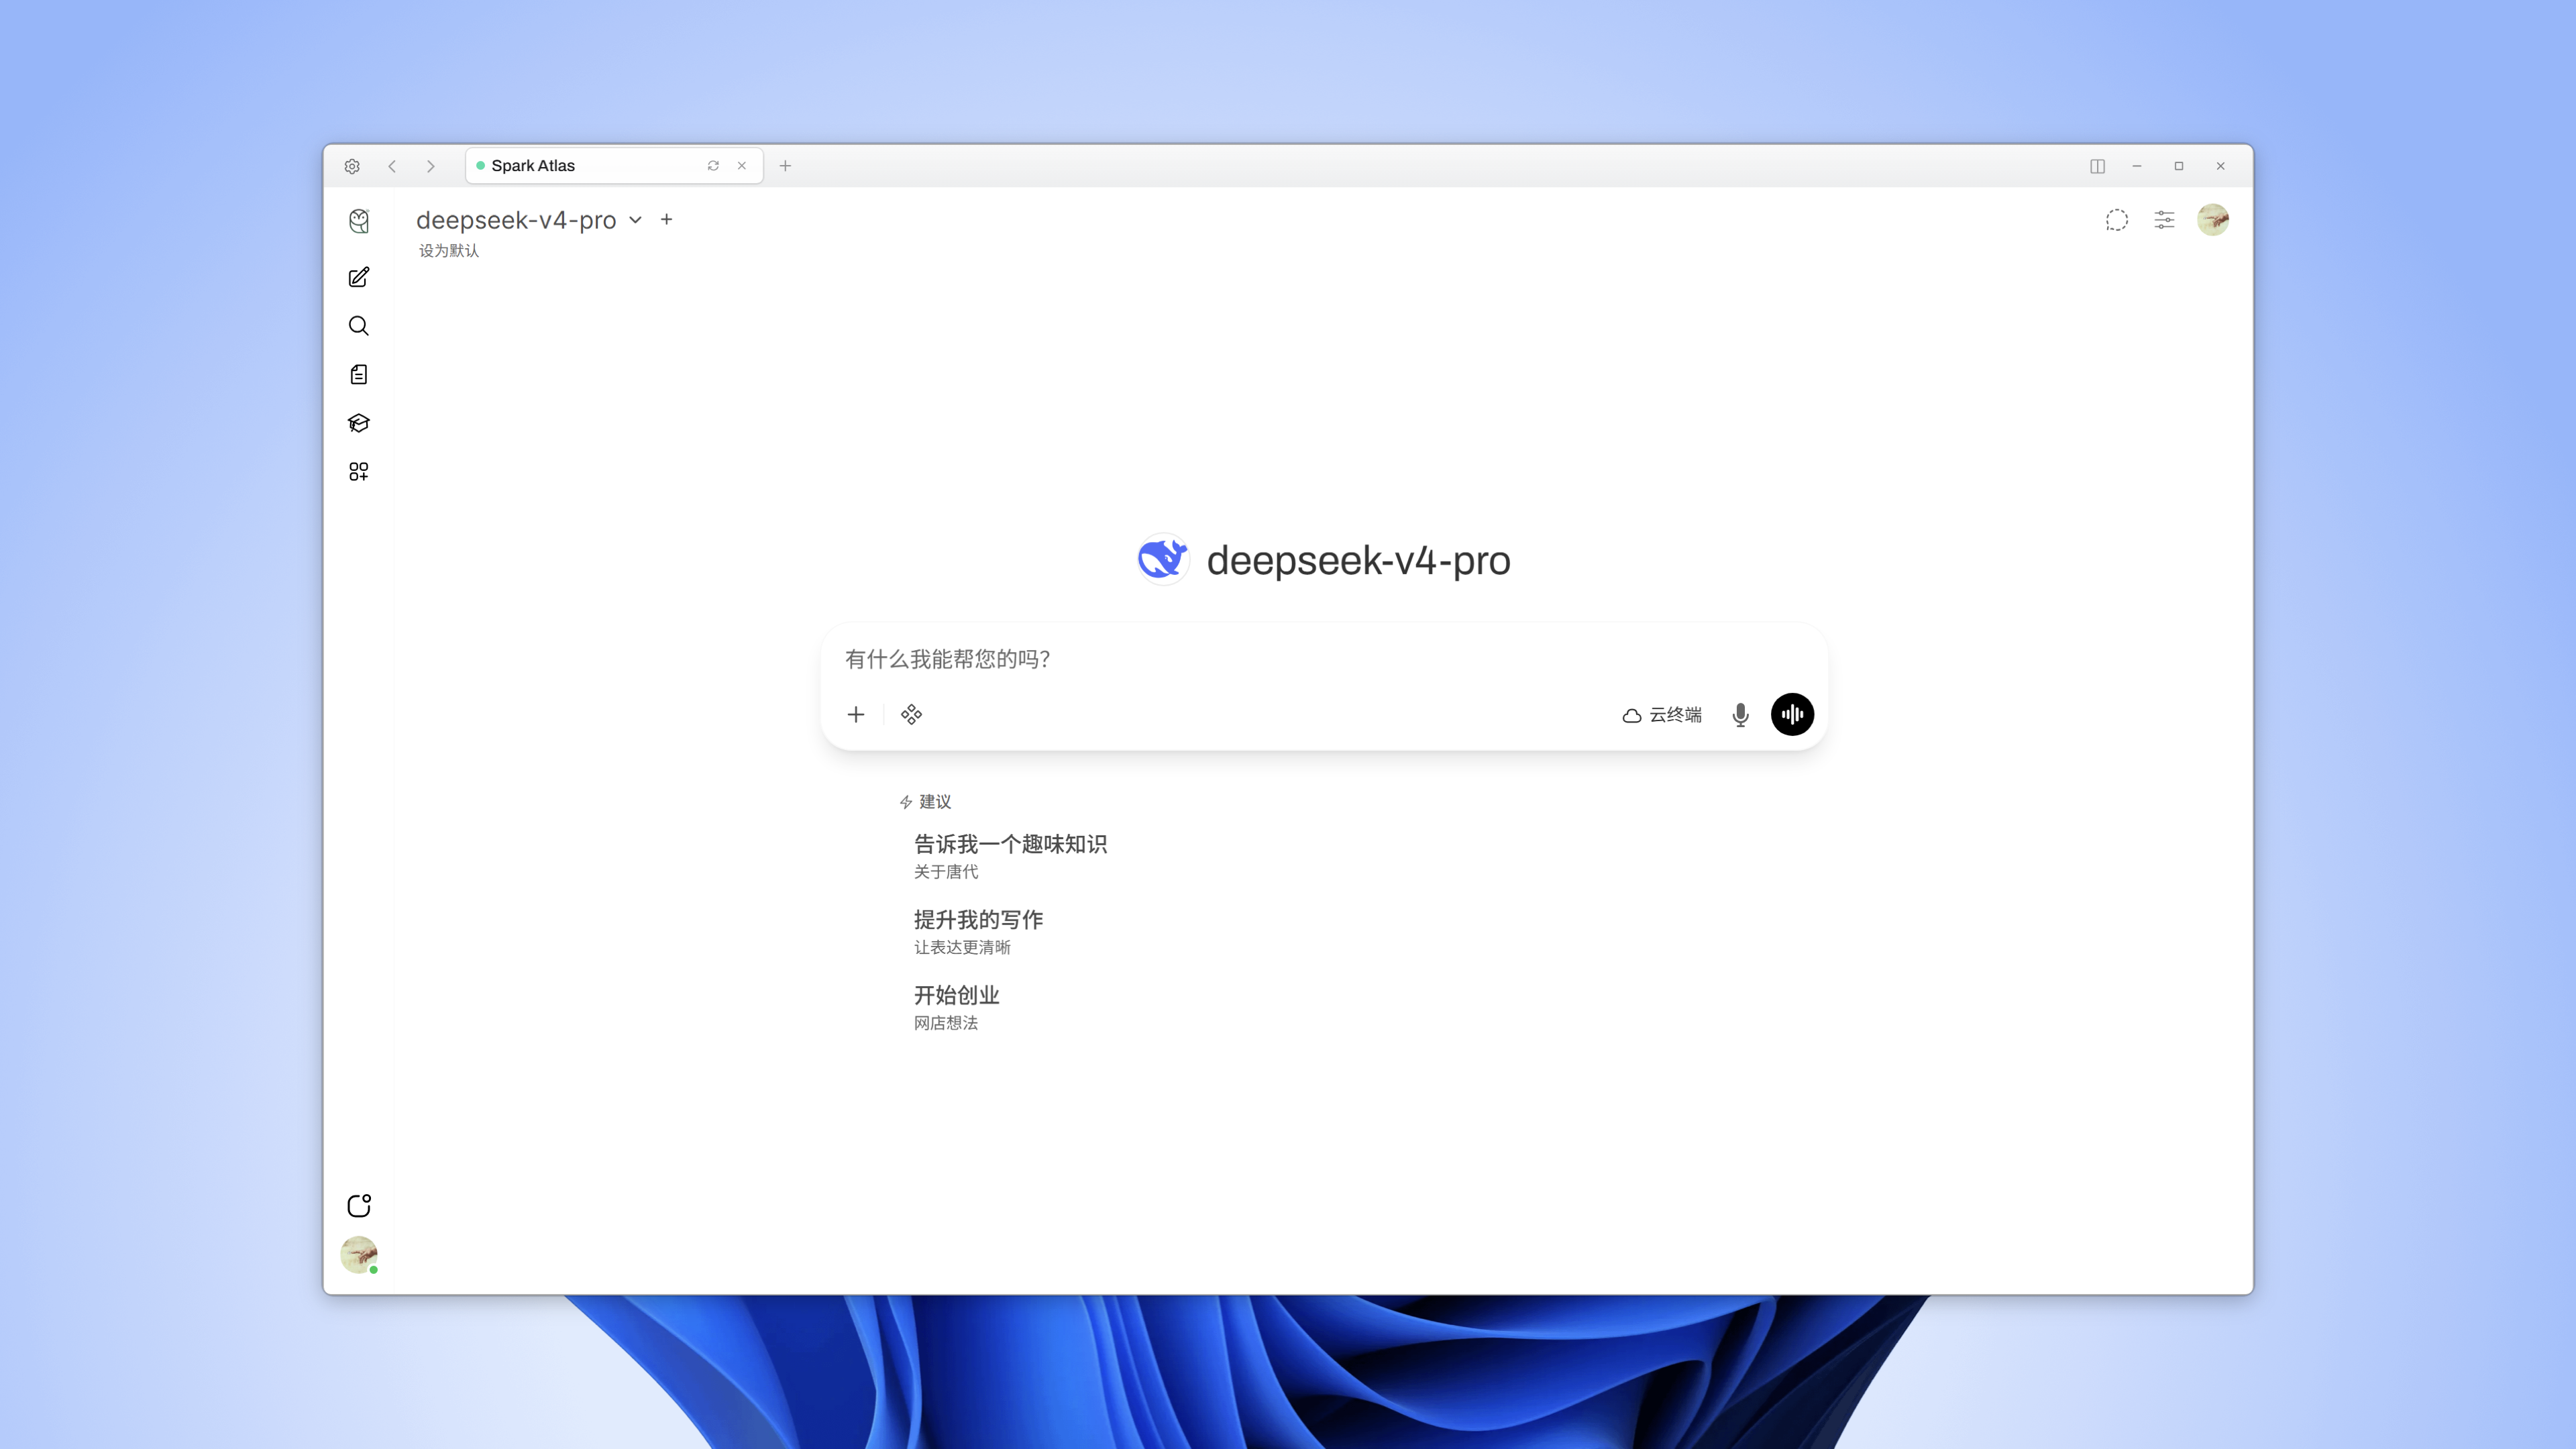
Task: Choose suggestion 提升我的写作
Action: pyautogui.click(x=978, y=932)
